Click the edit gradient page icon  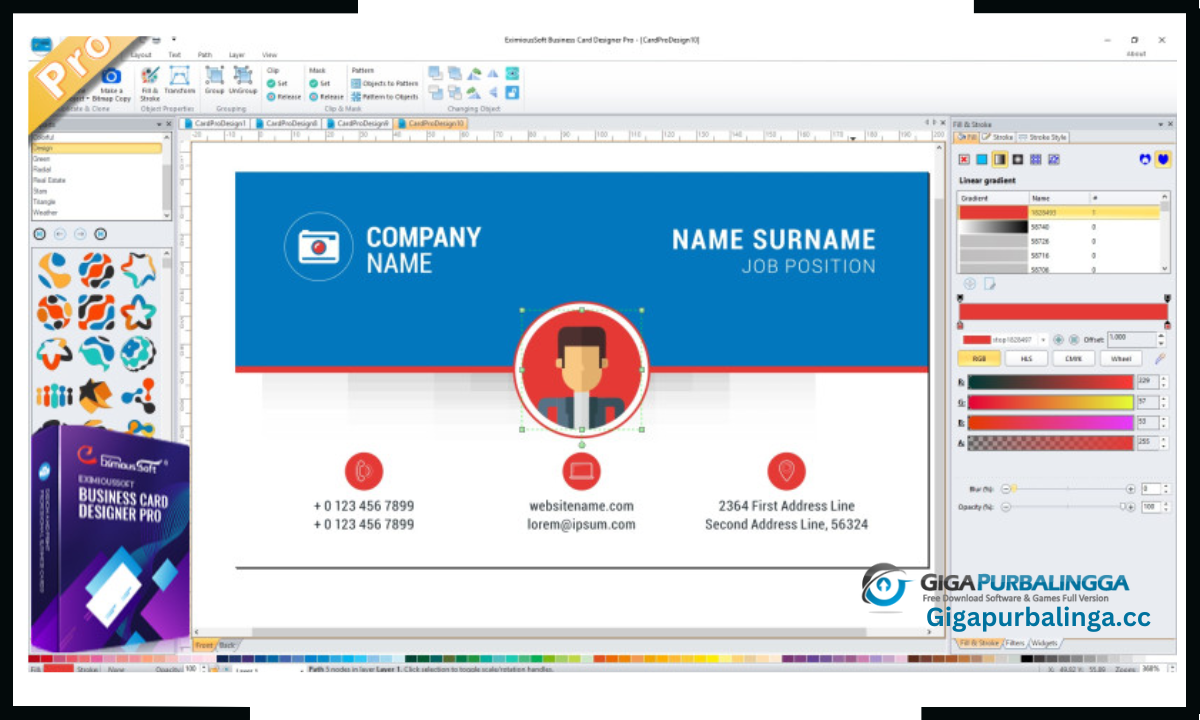[989, 284]
